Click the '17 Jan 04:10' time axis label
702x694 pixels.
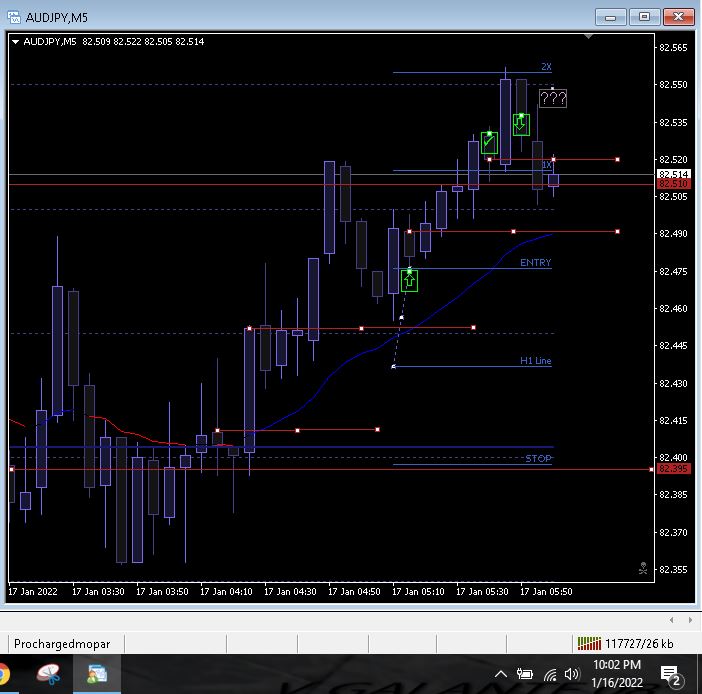point(226,591)
